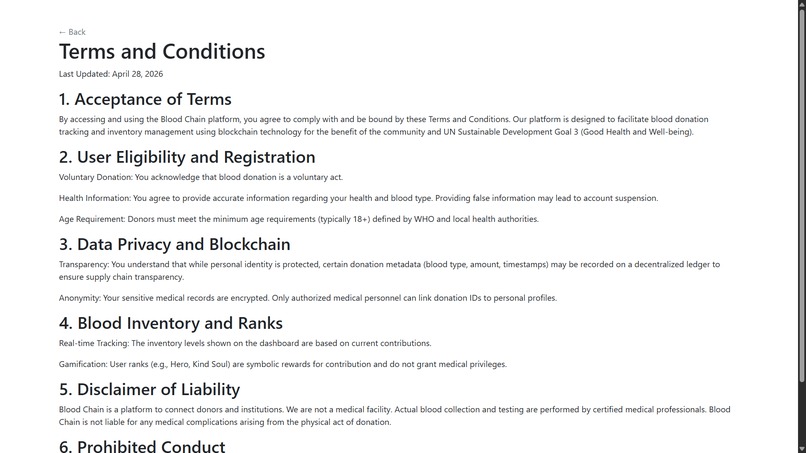Click the Voluntary Donation paragraph
Viewport: 806px width, 453px height.
pos(200,177)
